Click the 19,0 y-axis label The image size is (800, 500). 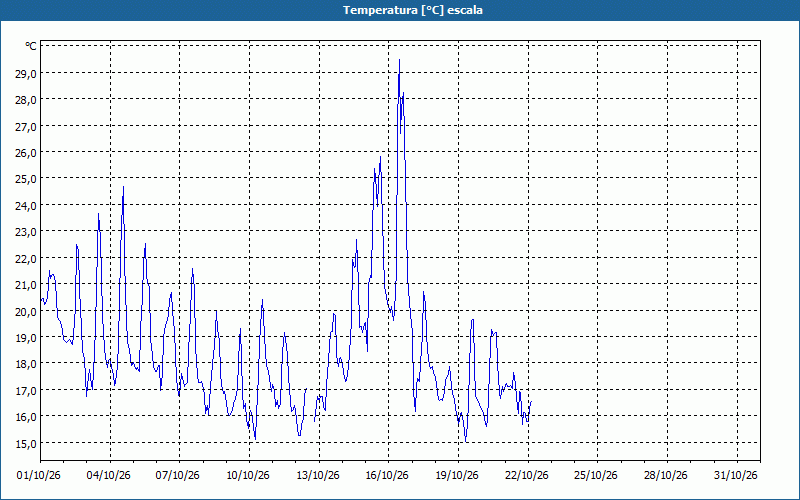click(26, 337)
